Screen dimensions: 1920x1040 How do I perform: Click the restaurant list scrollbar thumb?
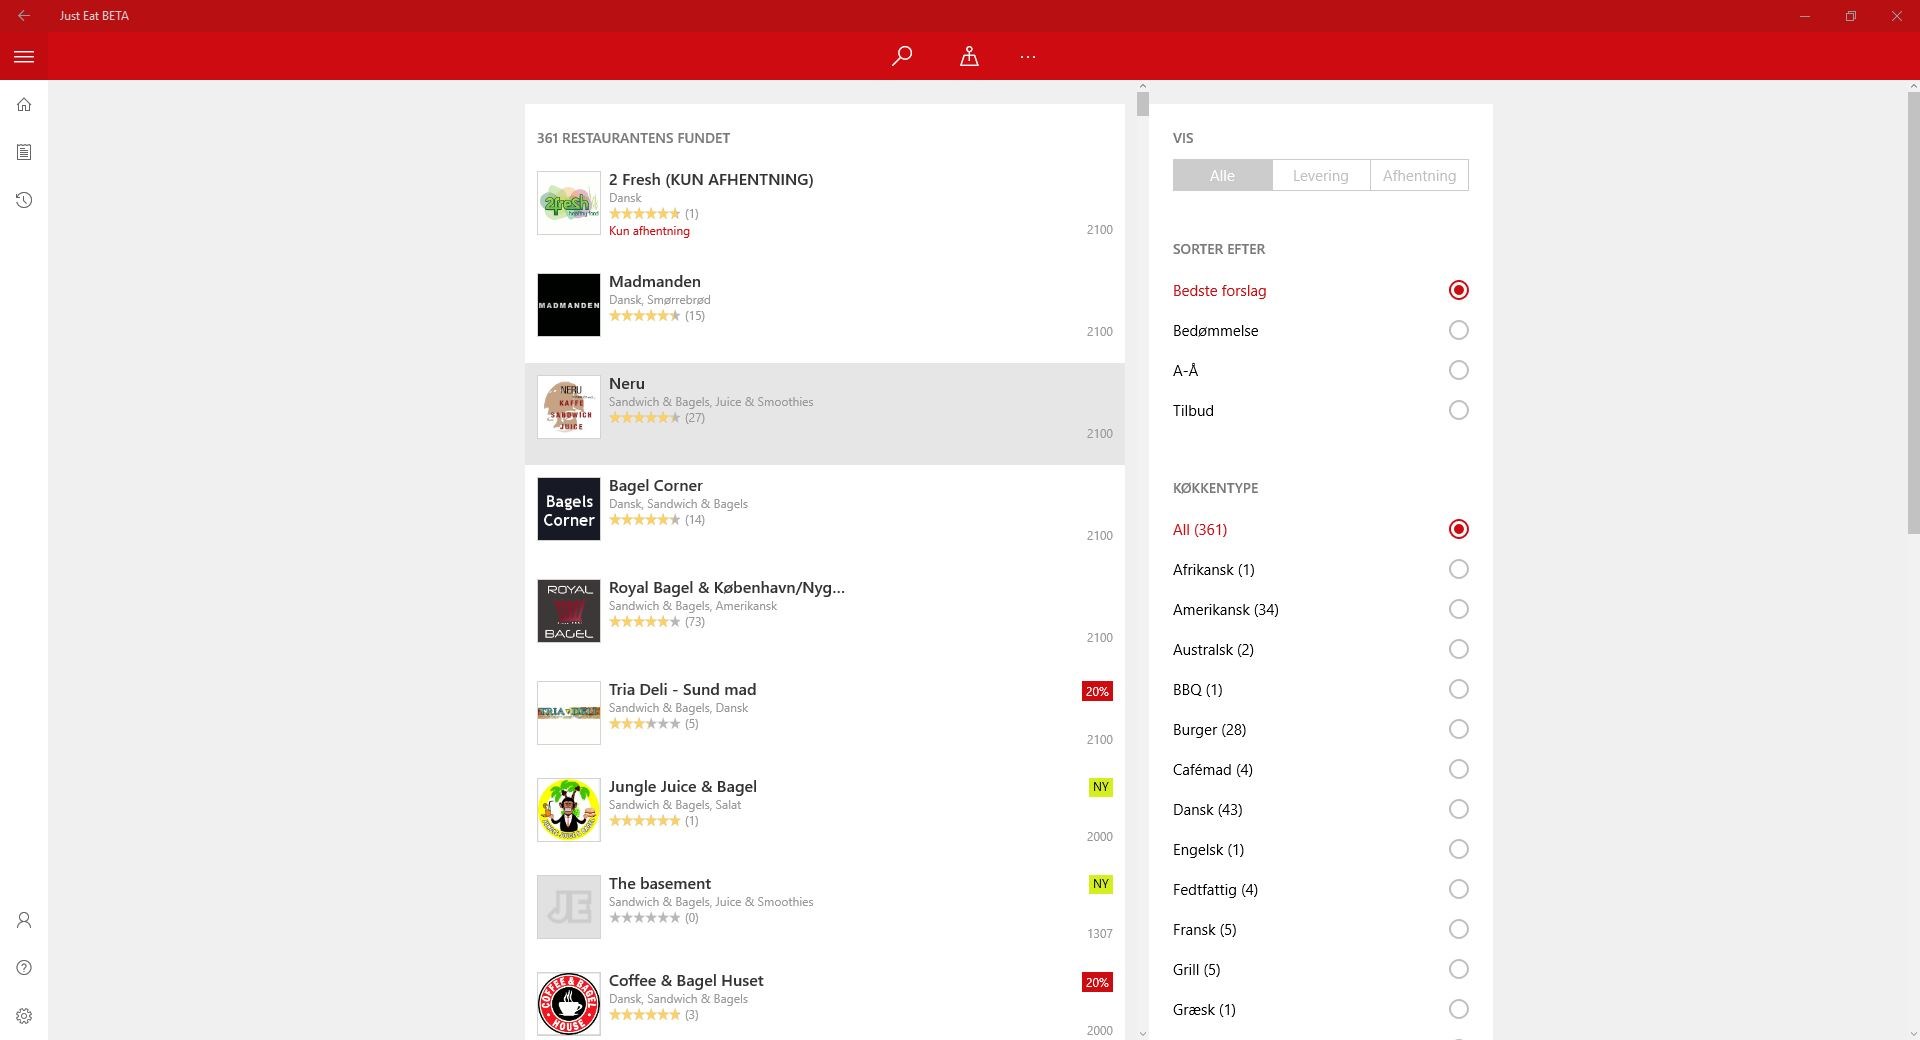[x=1143, y=104]
